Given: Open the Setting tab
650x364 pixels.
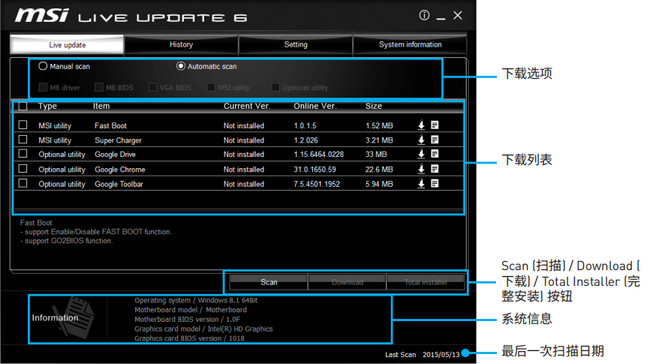Looking at the screenshot, I should (296, 45).
